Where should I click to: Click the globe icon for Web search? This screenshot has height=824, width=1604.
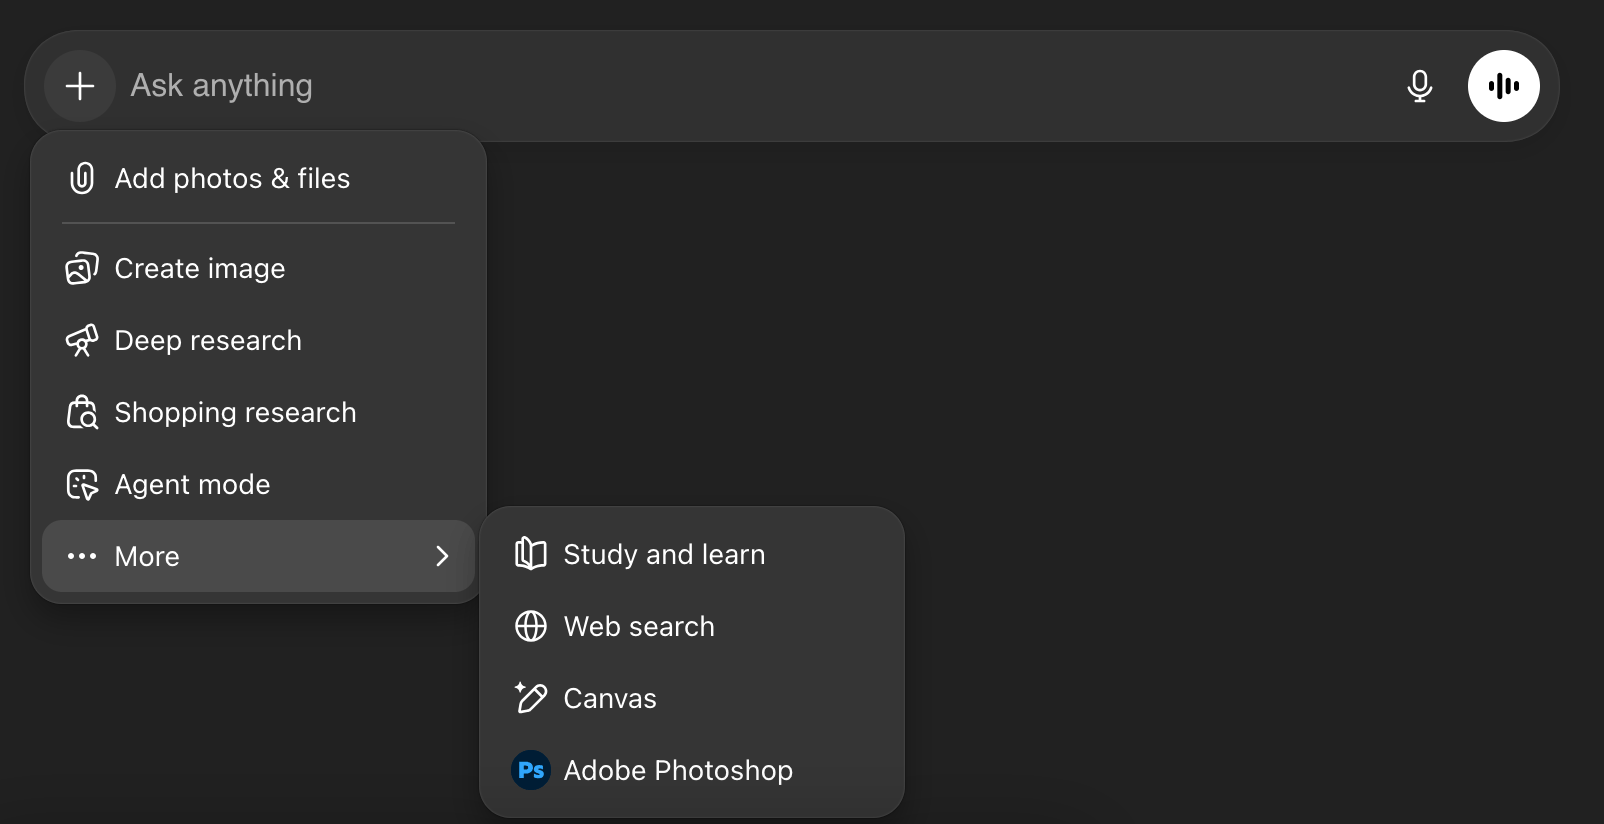[531, 626]
